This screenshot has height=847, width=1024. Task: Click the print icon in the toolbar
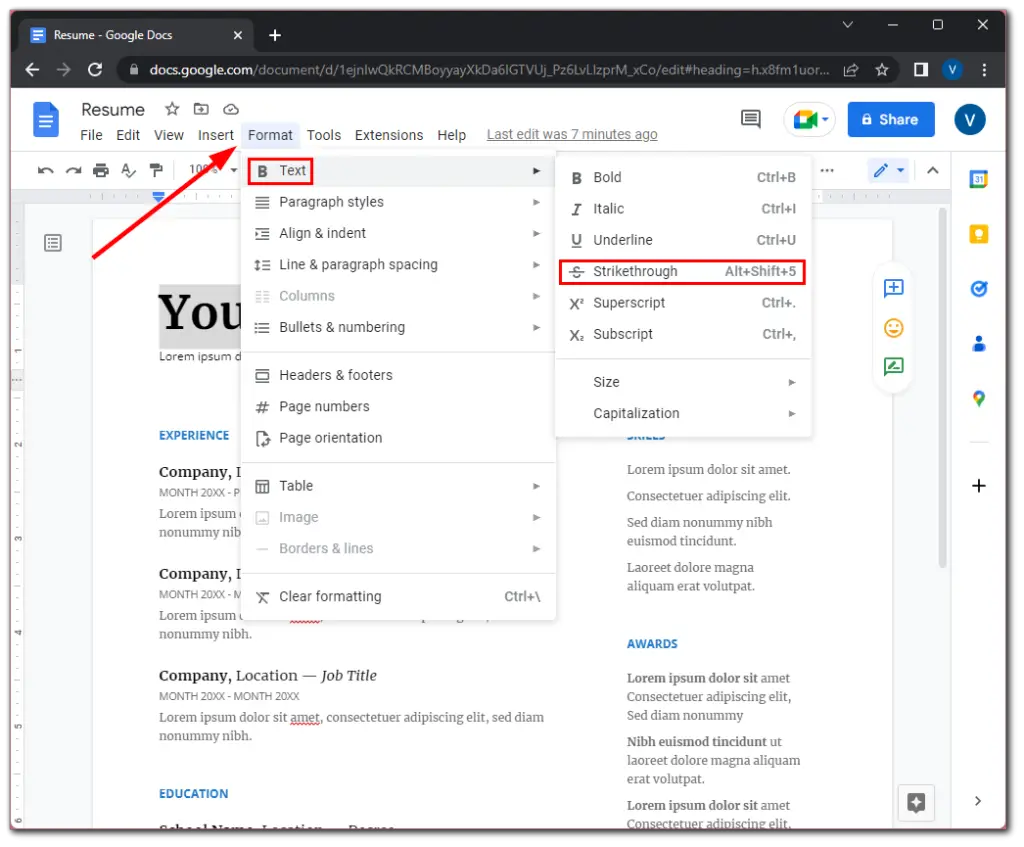tap(100, 171)
